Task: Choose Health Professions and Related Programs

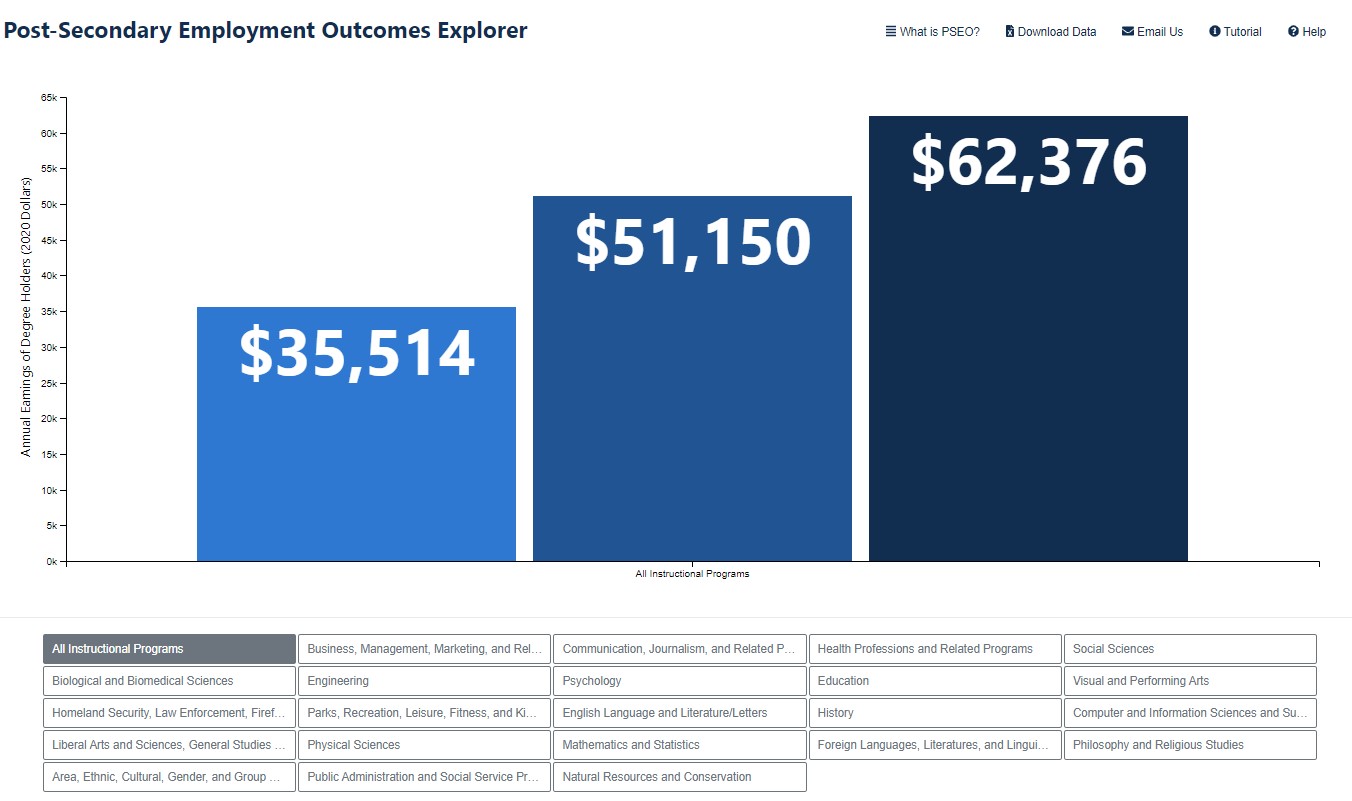Action: point(934,649)
